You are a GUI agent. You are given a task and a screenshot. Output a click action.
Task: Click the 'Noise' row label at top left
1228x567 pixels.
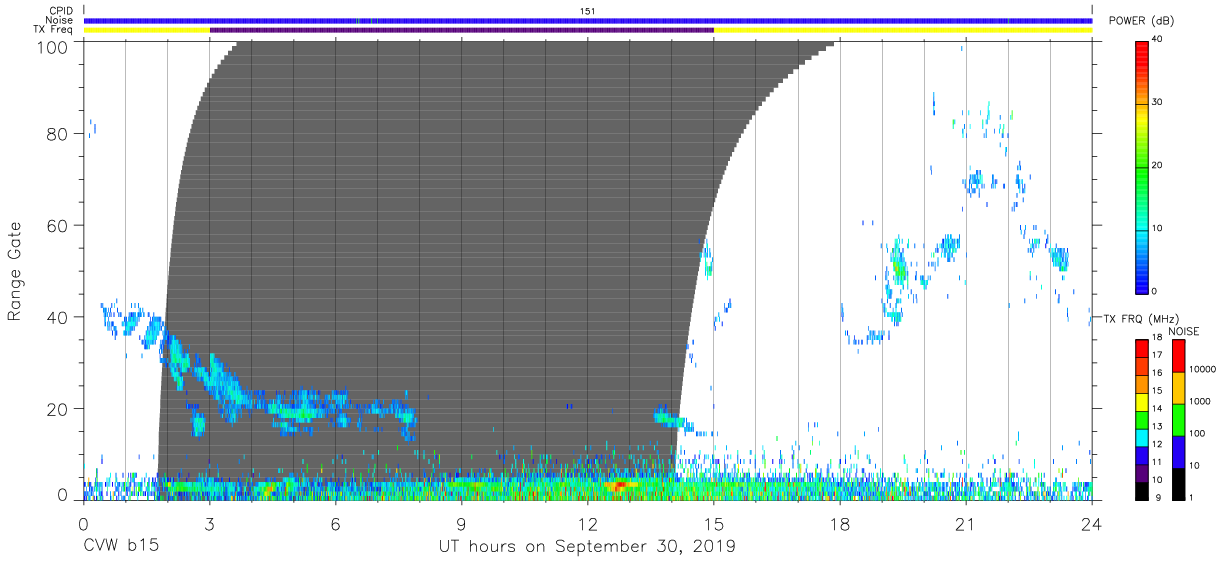pos(61,20)
